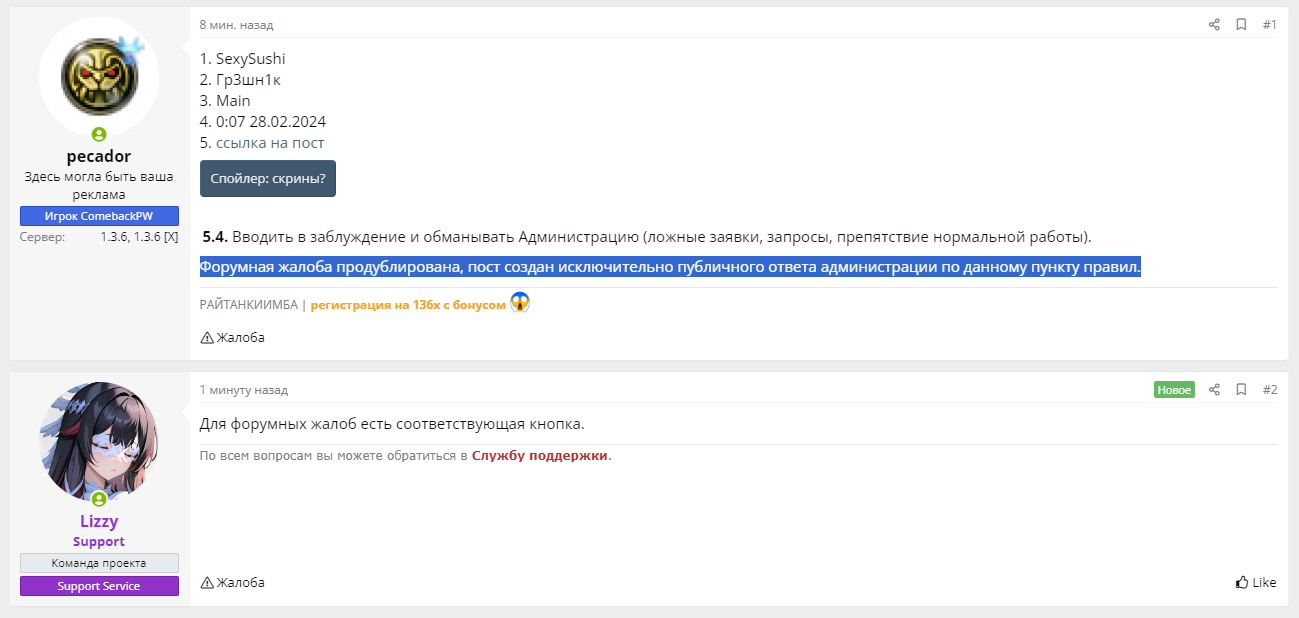Open Lizzy's avatar image
The height and width of the screenshot is (618, 1299).
coord(99,438)
